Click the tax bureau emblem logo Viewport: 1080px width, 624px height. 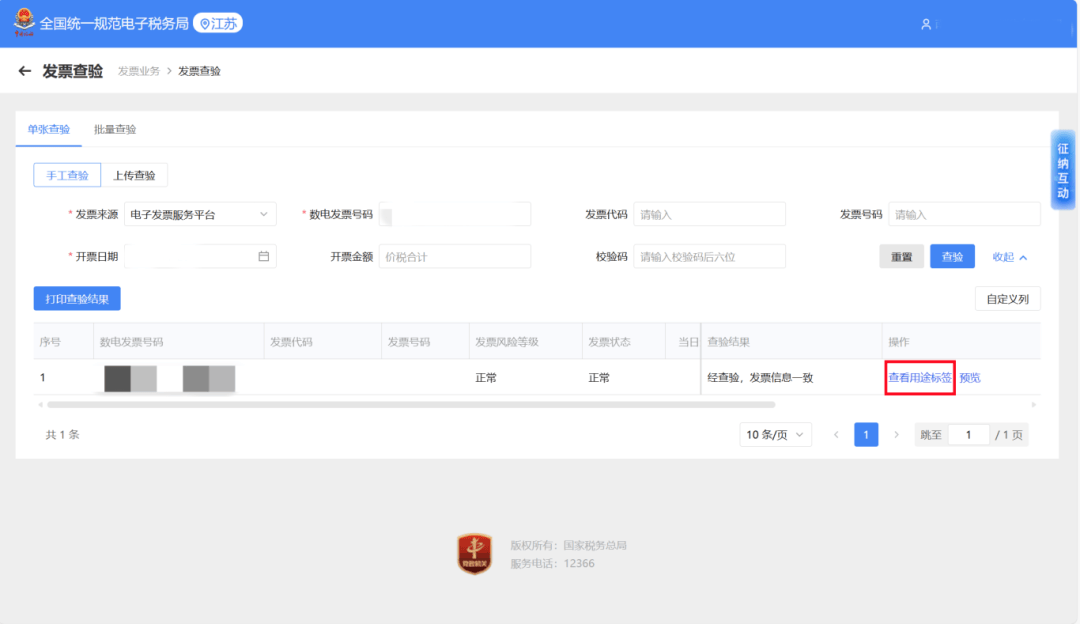[x=22, y=23]
